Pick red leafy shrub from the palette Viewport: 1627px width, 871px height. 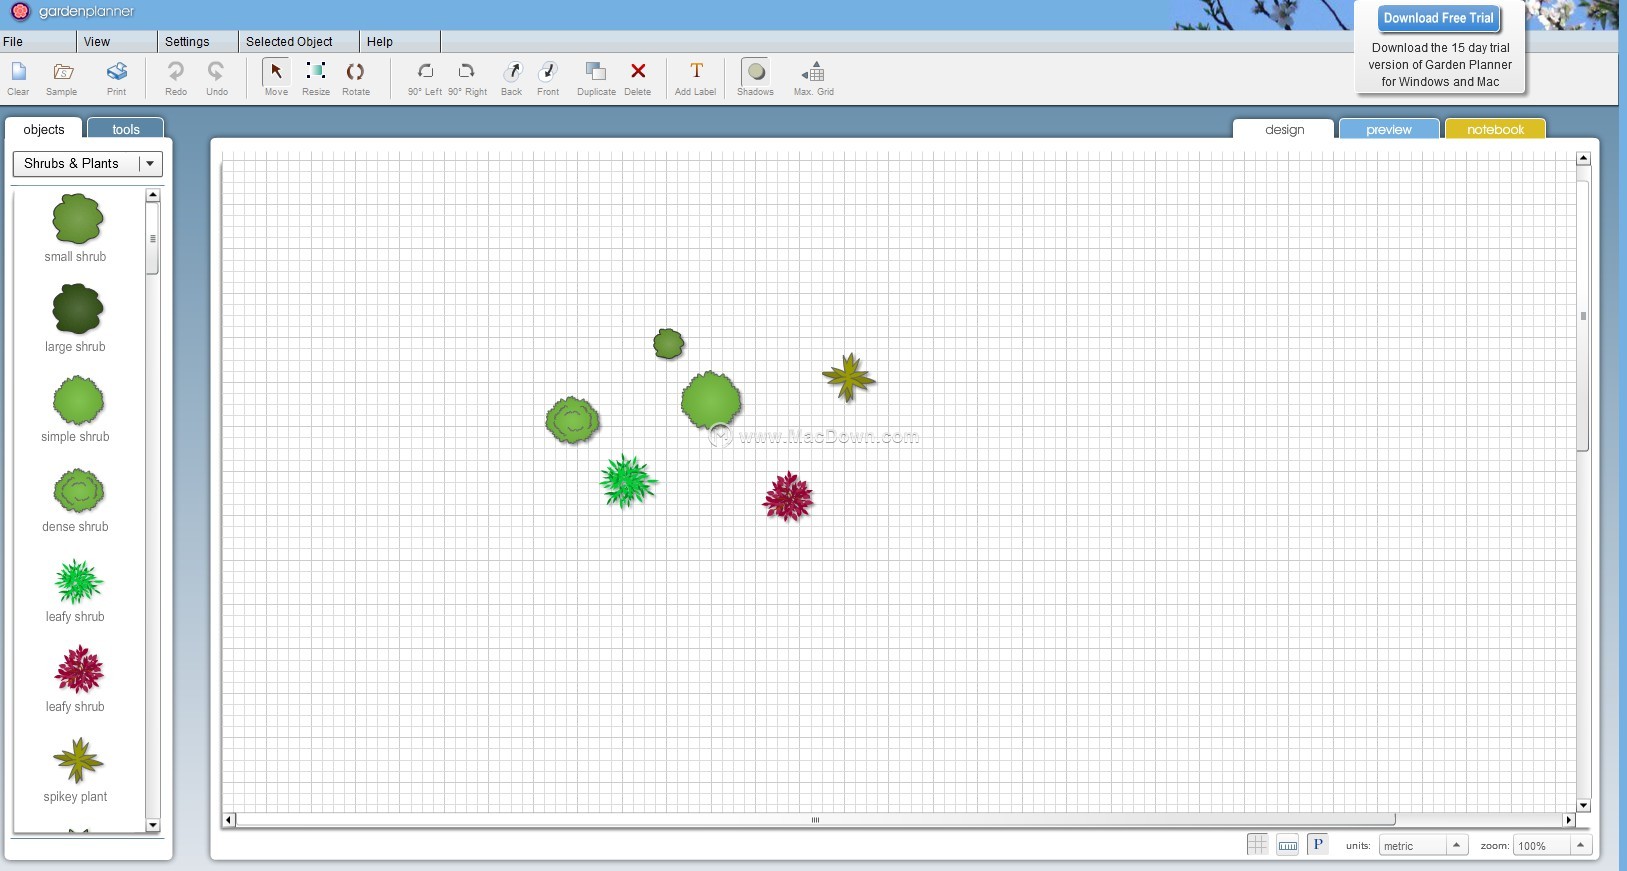click(x=79, y=670)
